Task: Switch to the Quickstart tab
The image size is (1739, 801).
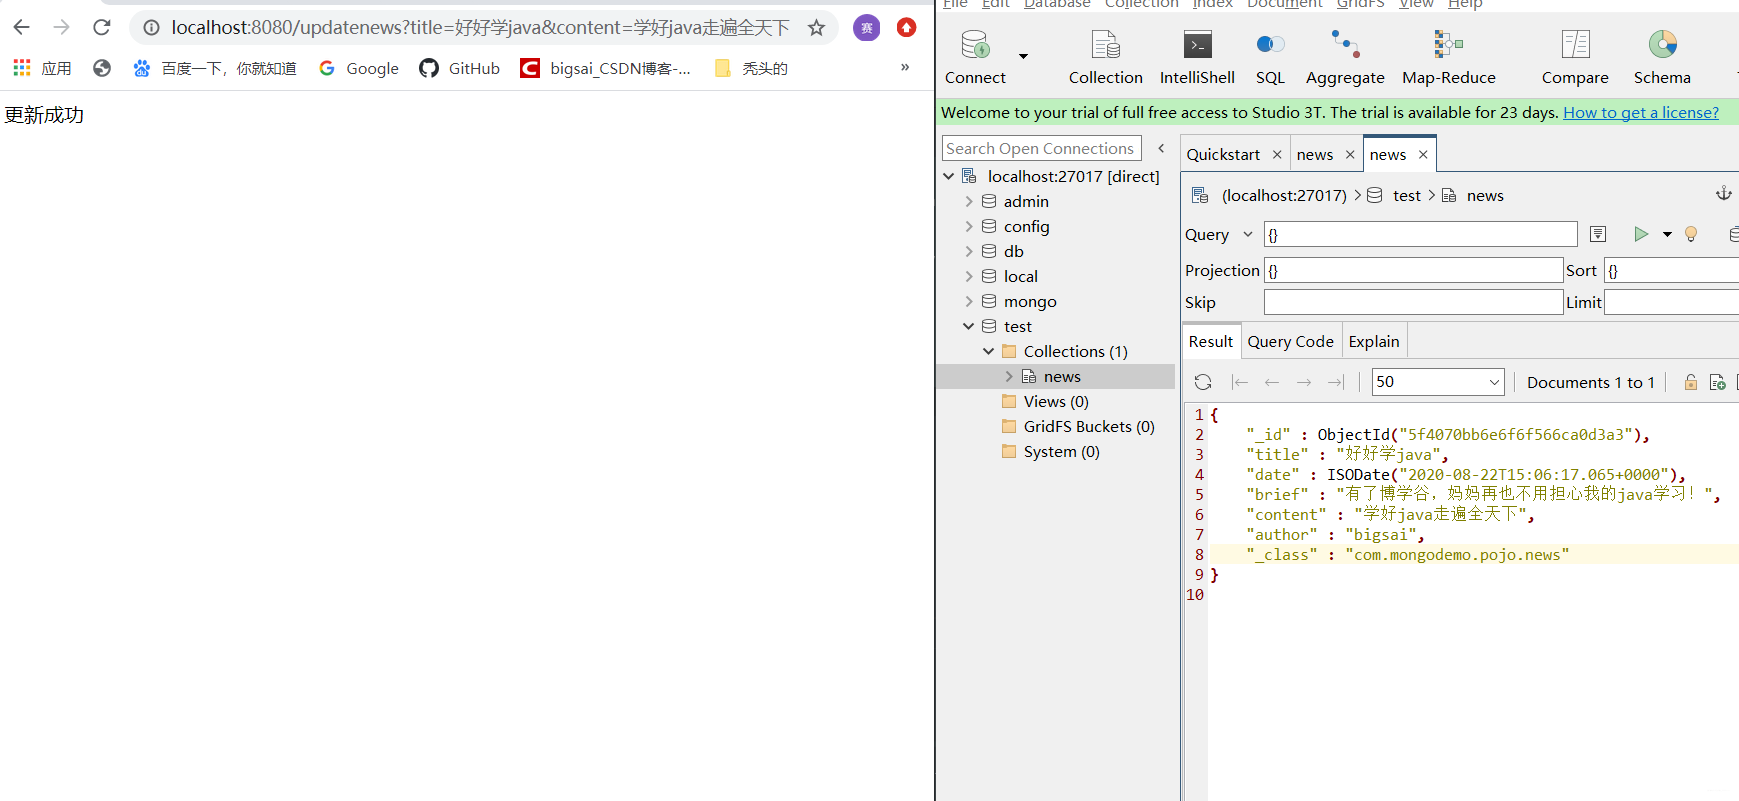Action: pos(1223,154)
